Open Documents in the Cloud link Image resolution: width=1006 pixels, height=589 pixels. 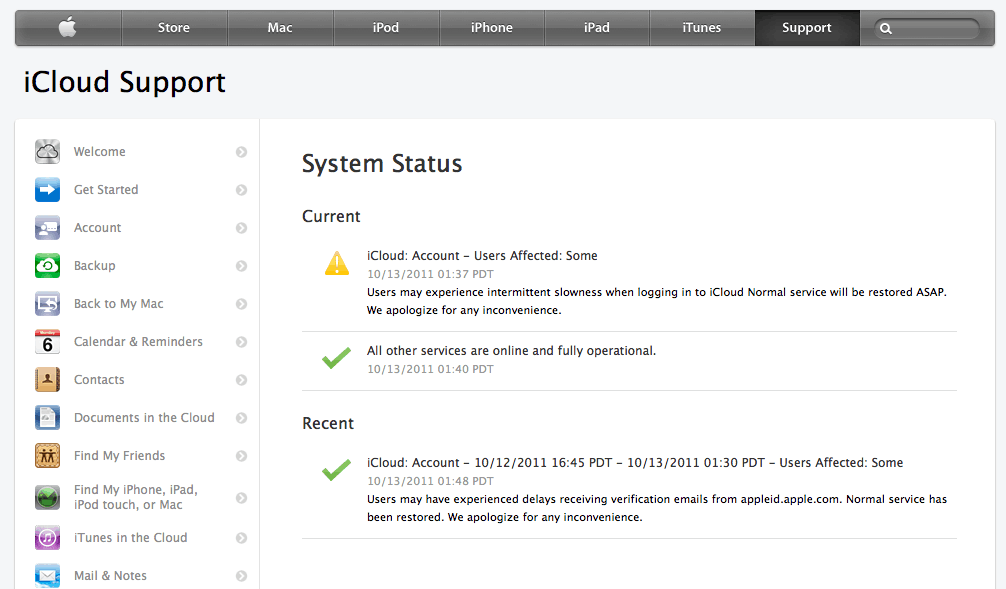pos(144,417)
